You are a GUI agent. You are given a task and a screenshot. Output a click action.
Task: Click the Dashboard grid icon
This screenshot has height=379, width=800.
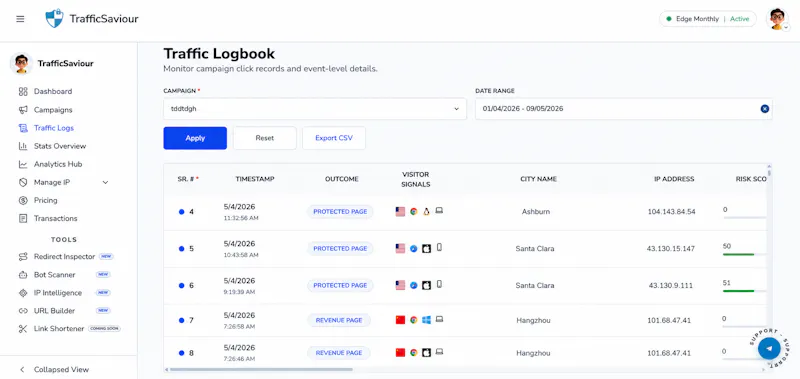(x=22, y=92)
